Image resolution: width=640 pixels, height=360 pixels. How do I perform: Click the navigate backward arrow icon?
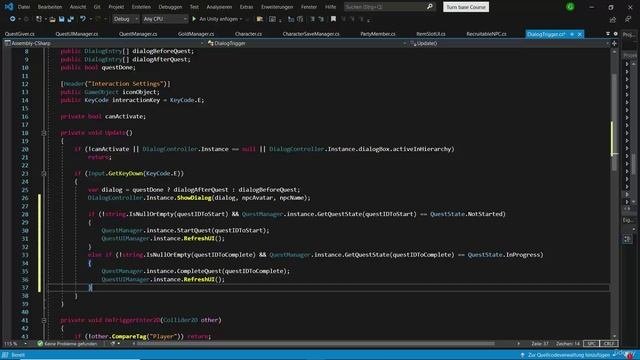click(x=12, y=19)
